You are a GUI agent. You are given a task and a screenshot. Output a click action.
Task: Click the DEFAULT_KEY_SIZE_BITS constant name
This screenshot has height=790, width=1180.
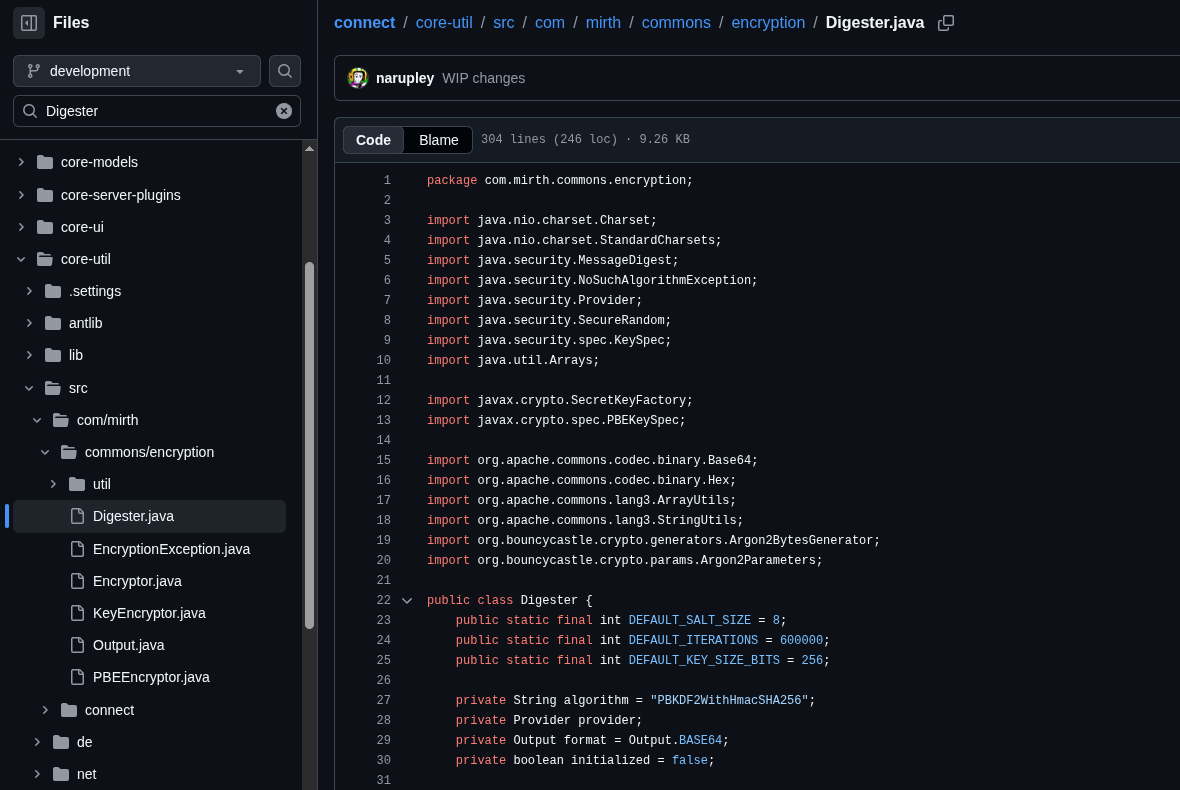click(x=704, y=661)
